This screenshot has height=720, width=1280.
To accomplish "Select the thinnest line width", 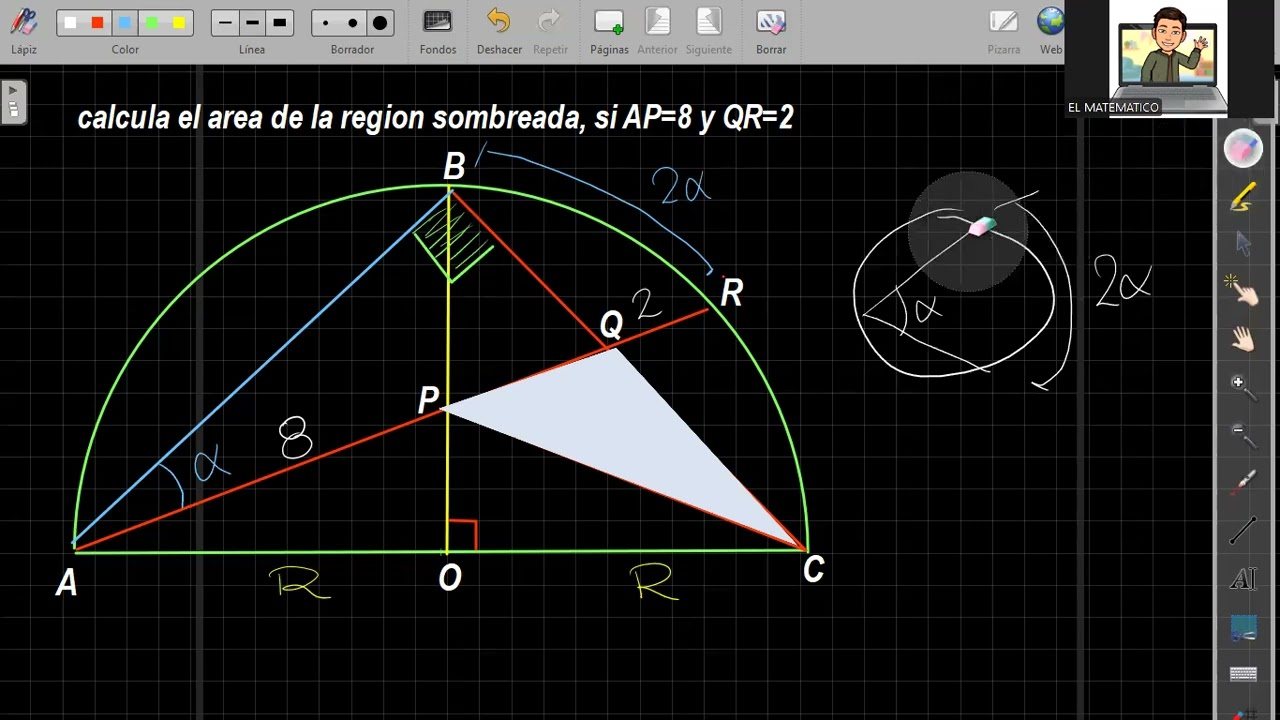I will pyautogui.click(x=225, y=23).
